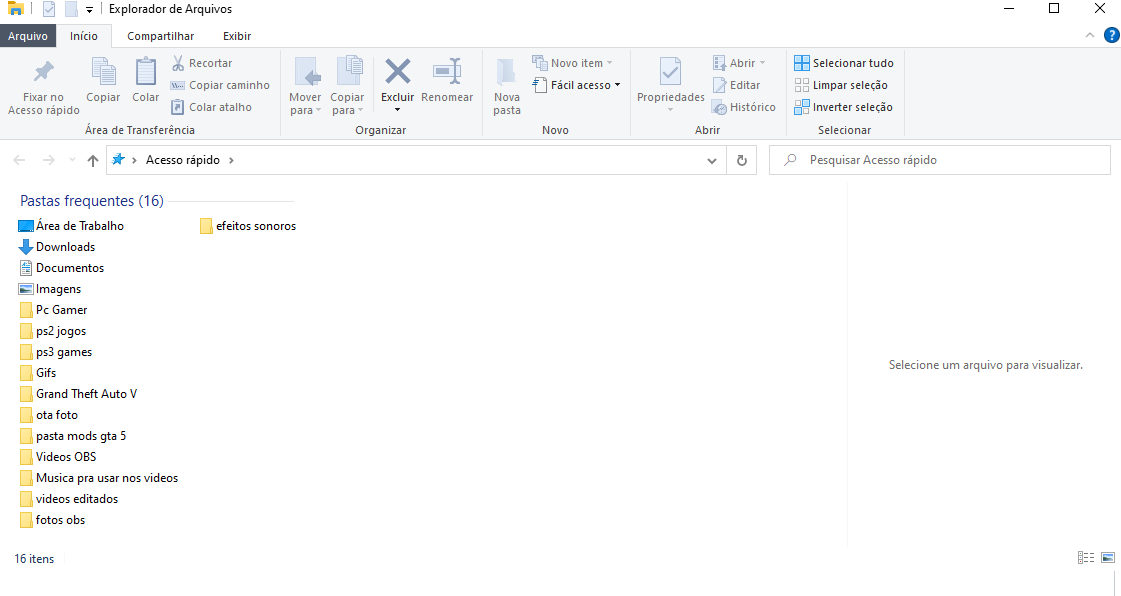Expand the chevron after Acesso rápido in the address bar
Viewport: 1121px width, 596px height.
point(231,160)
